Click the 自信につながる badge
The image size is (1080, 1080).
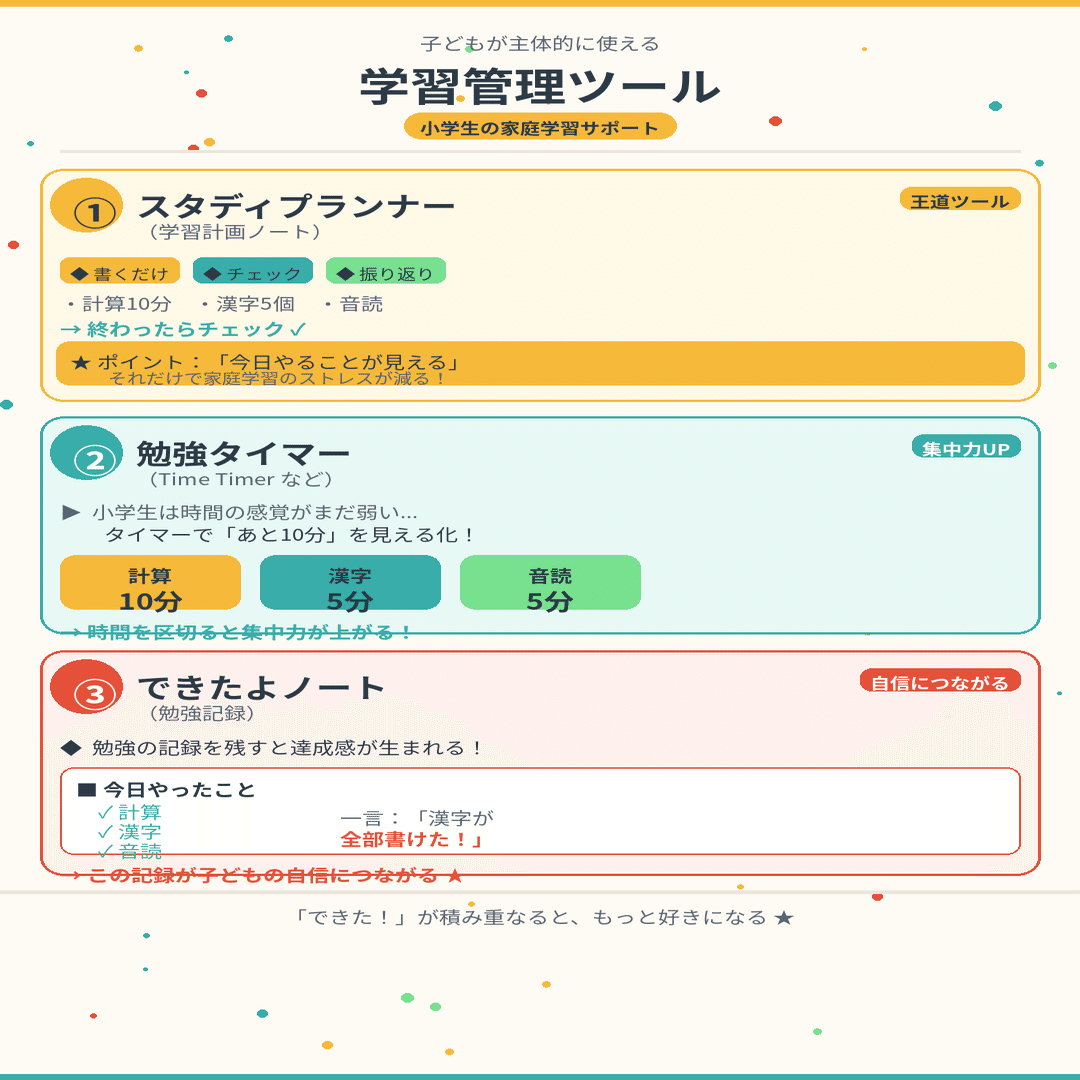[940, 682]
